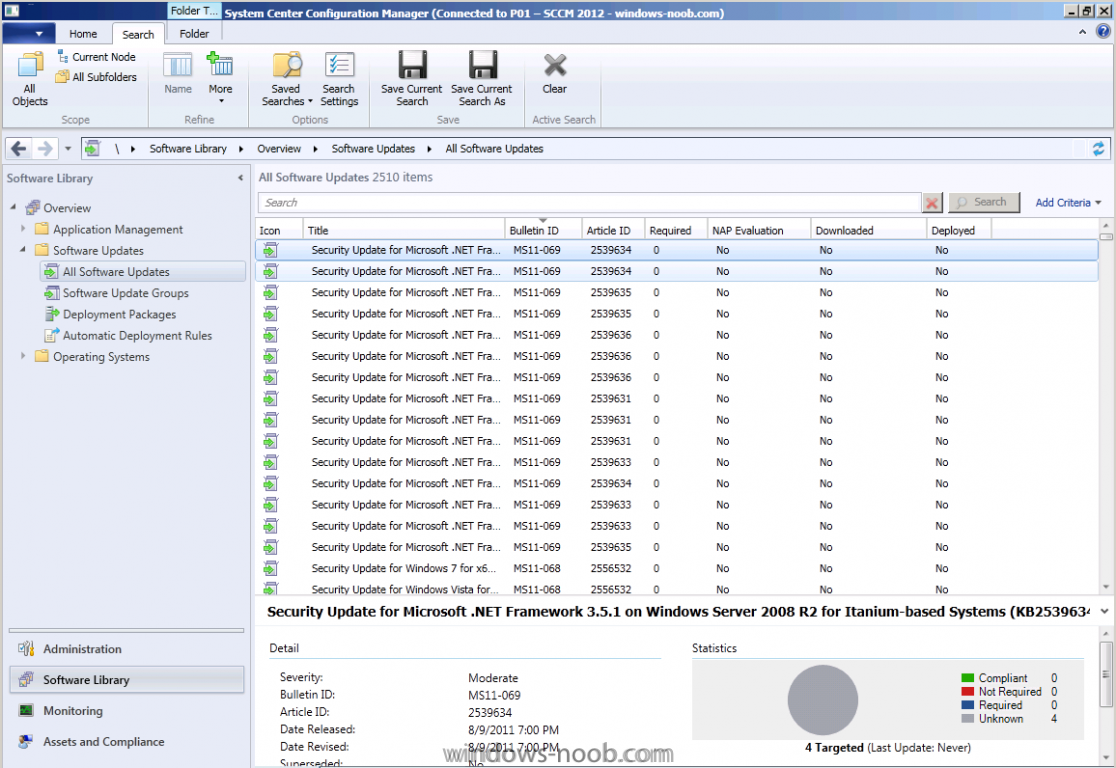Click the All Objects scope icon
Viewport: 1116px width, 768px height.
point(29,78)
